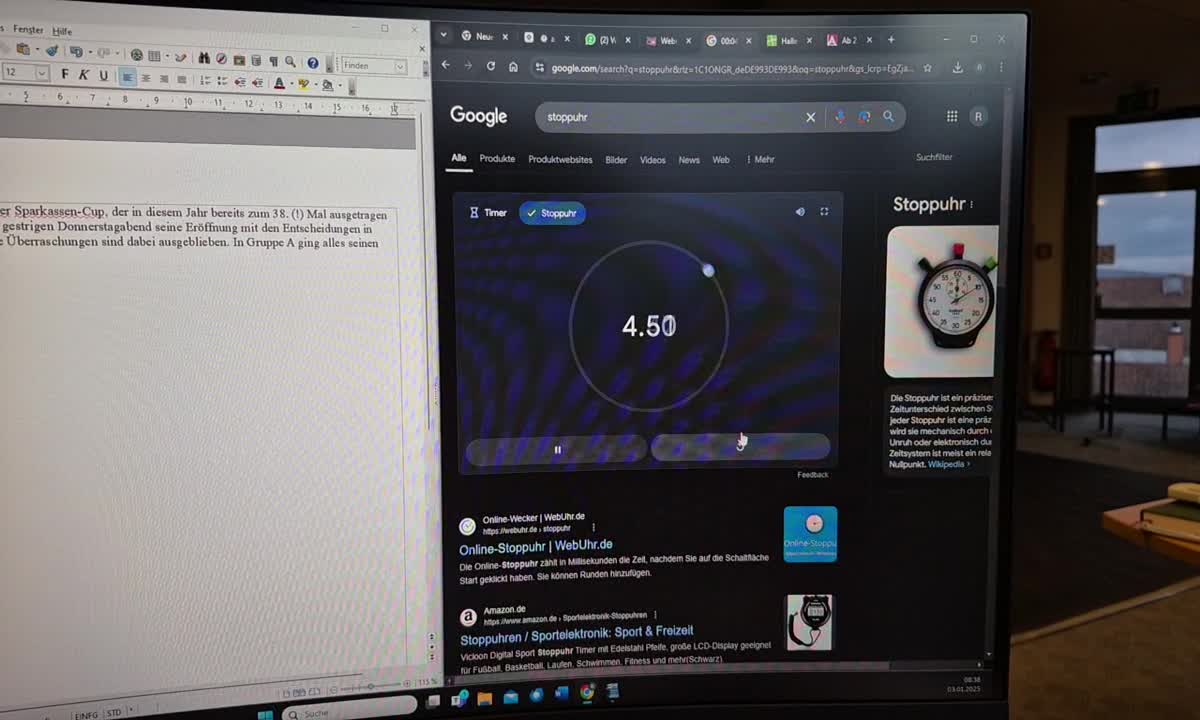Switch to the Timer mode
This screenshot has width=1200, height=720.
click(x=488, y=213)
